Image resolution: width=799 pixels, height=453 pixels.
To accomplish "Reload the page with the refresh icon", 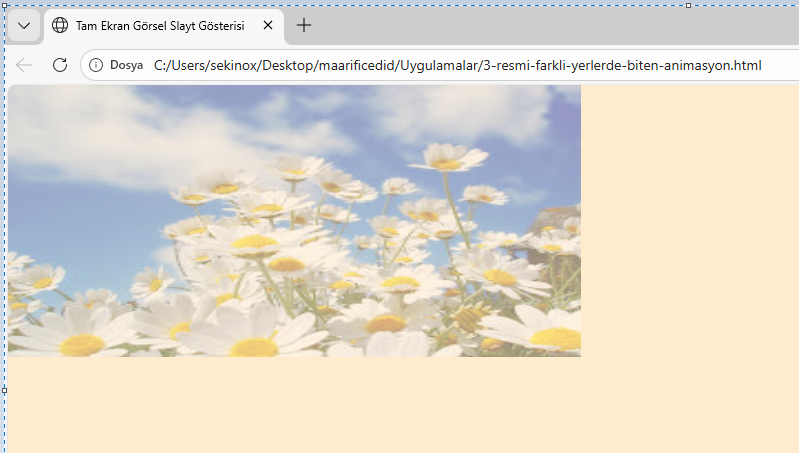I will (60, 65).
